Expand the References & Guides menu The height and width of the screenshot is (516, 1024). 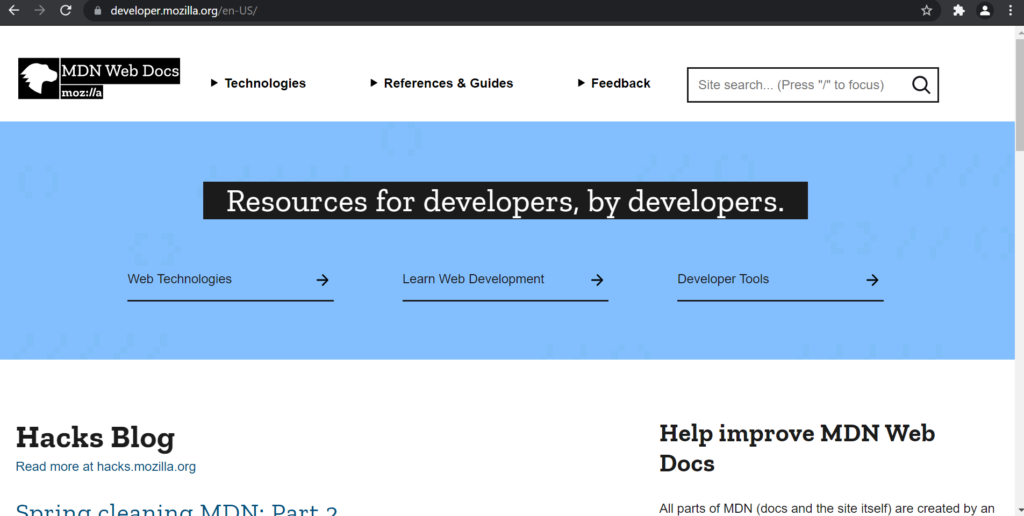442,83
